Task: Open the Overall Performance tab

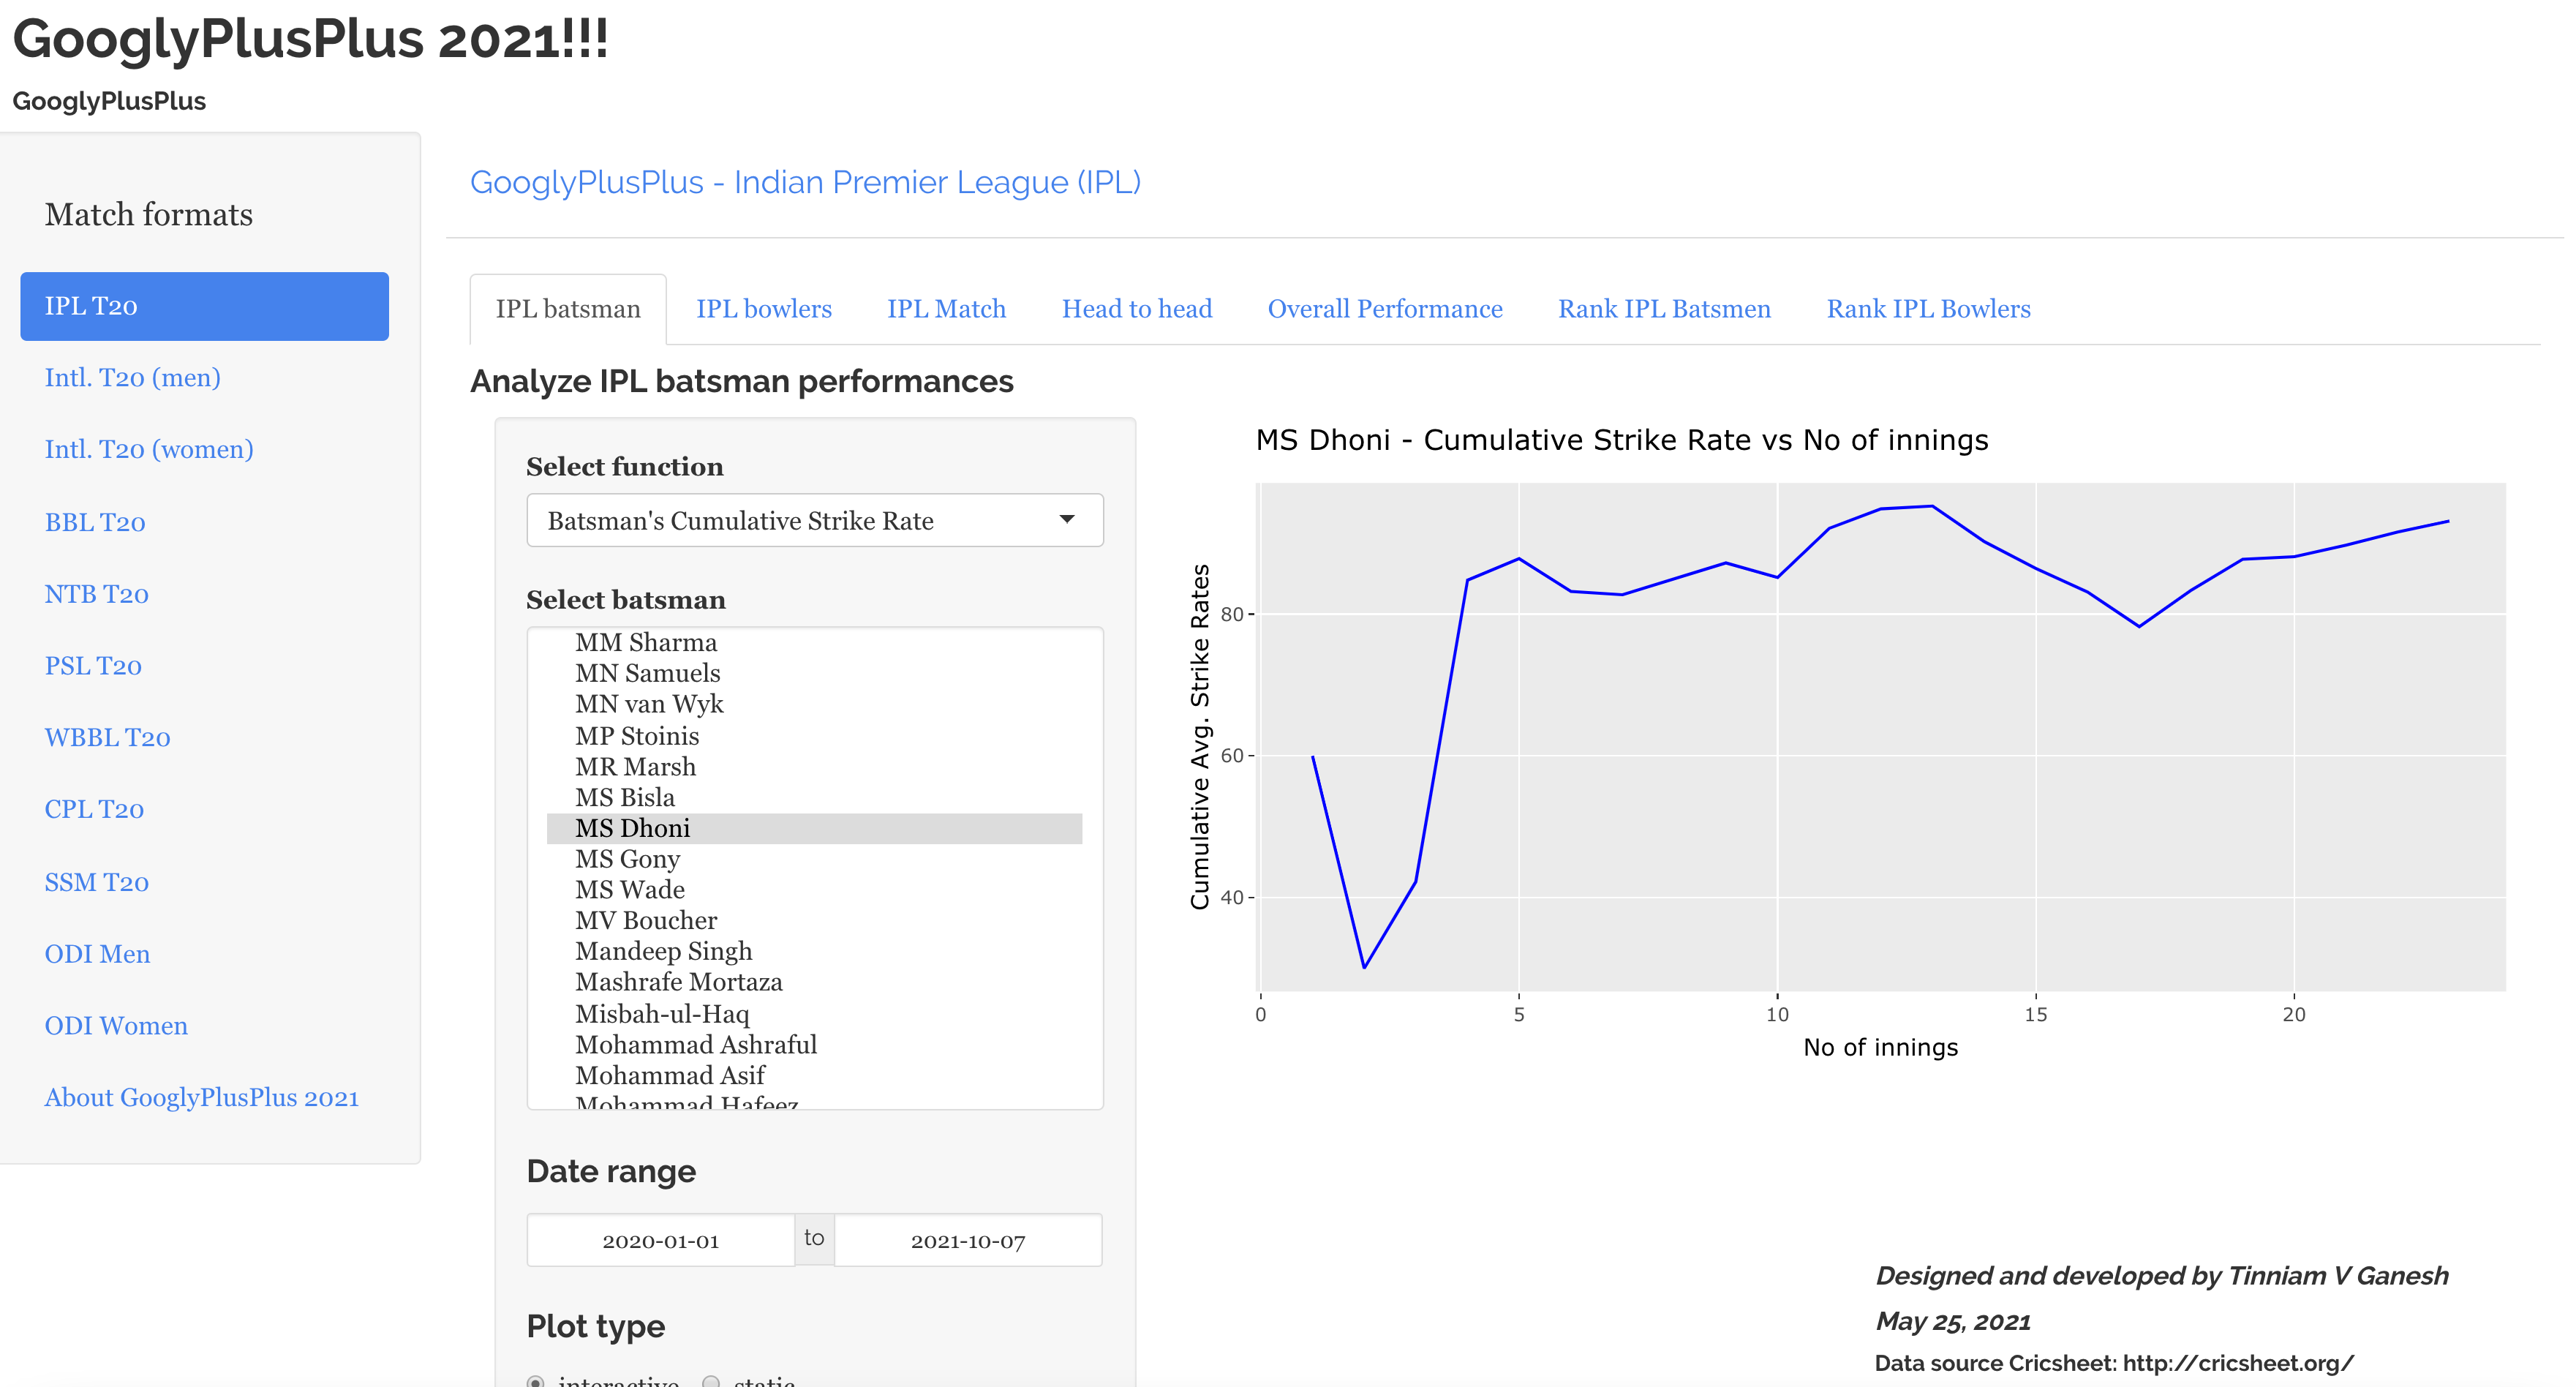Action: point(1384,309)
